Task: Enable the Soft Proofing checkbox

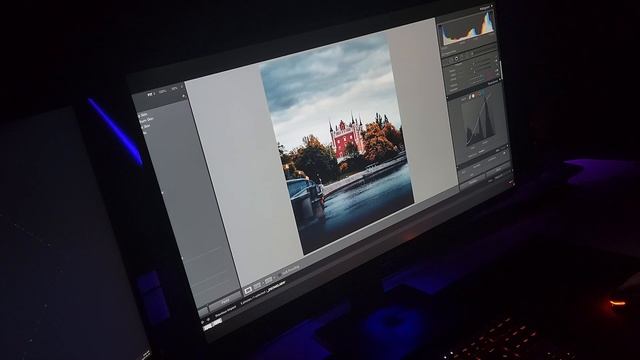Action: pyautogui.click(x=279, y=275)
